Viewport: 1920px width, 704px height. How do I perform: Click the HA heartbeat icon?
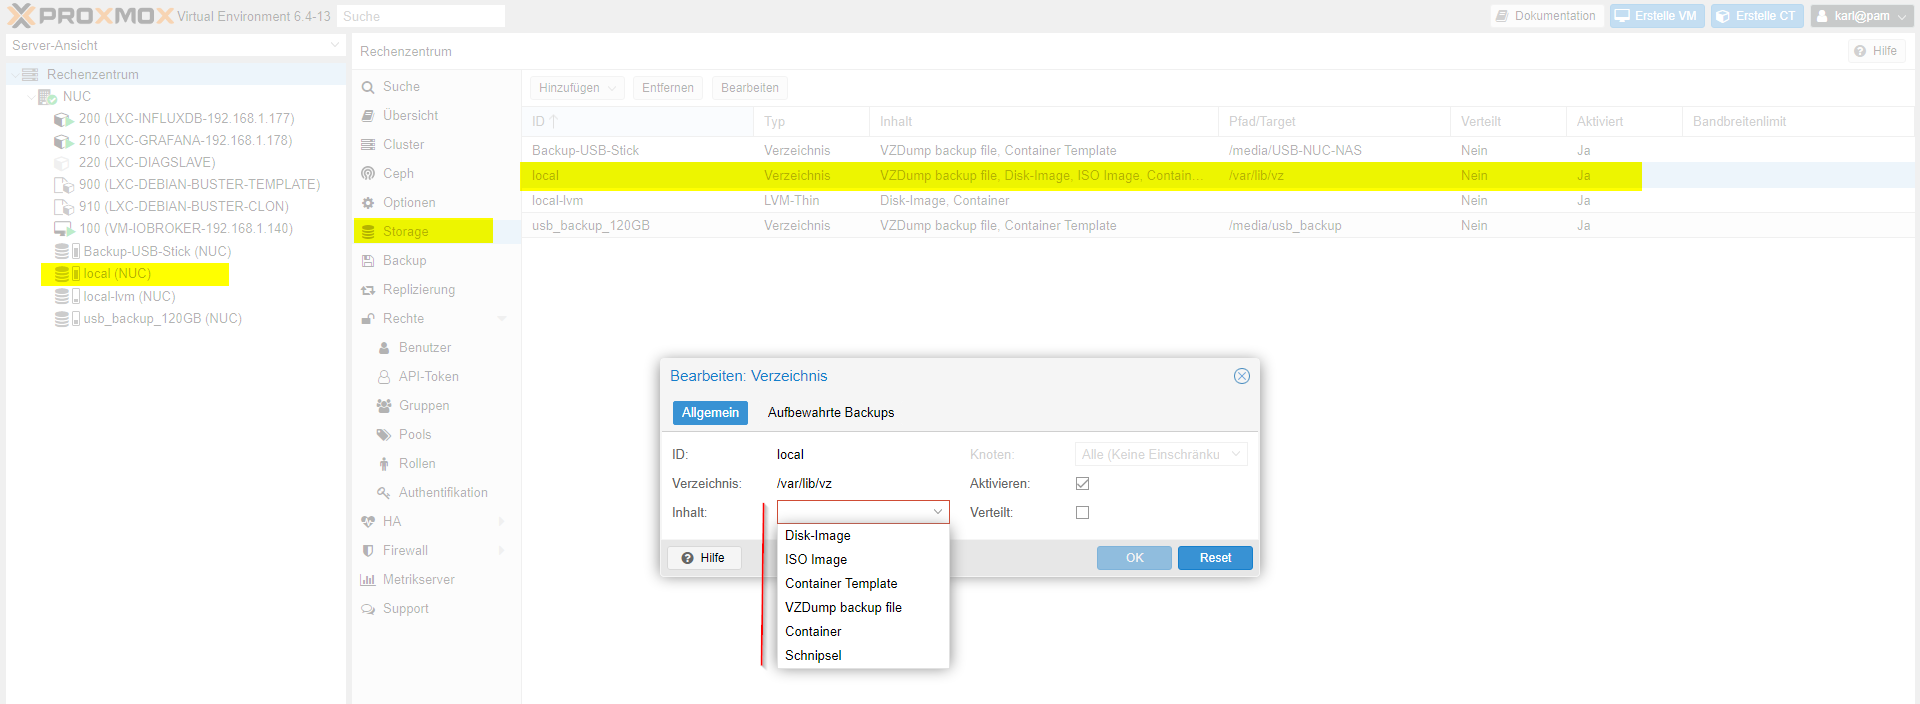coord(368,522)
